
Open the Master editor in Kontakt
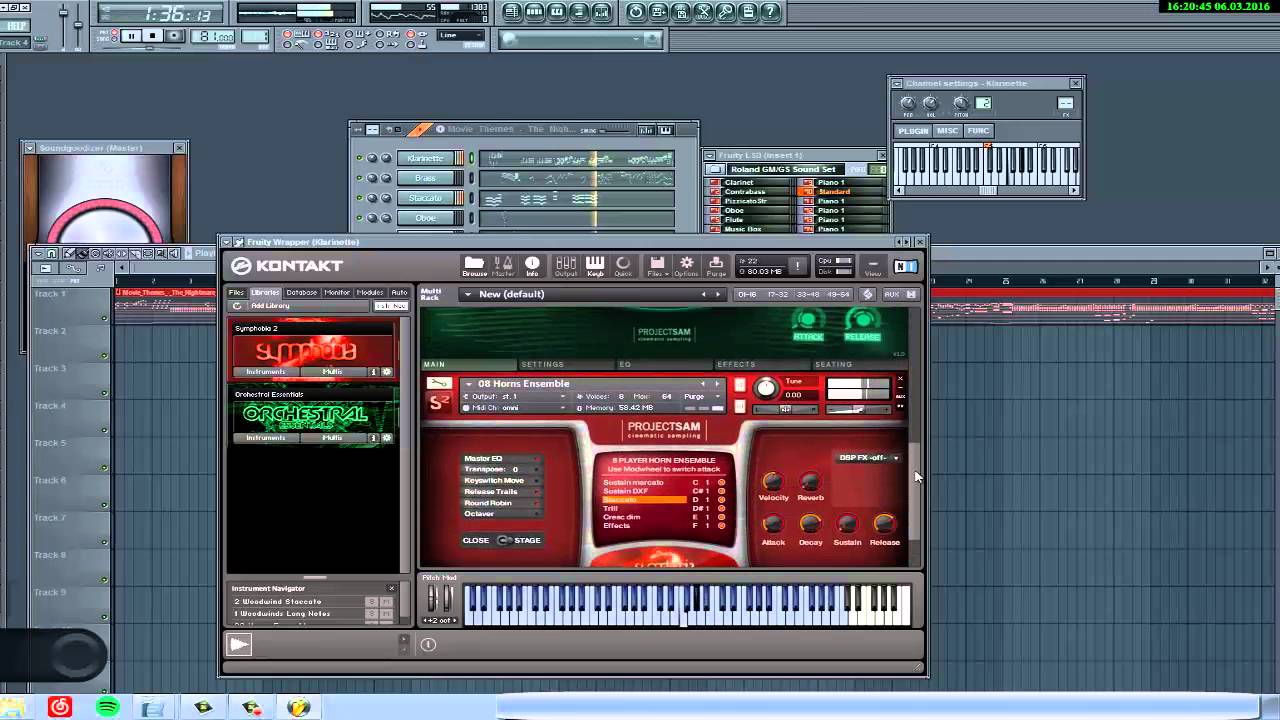[x=503, y=266]
